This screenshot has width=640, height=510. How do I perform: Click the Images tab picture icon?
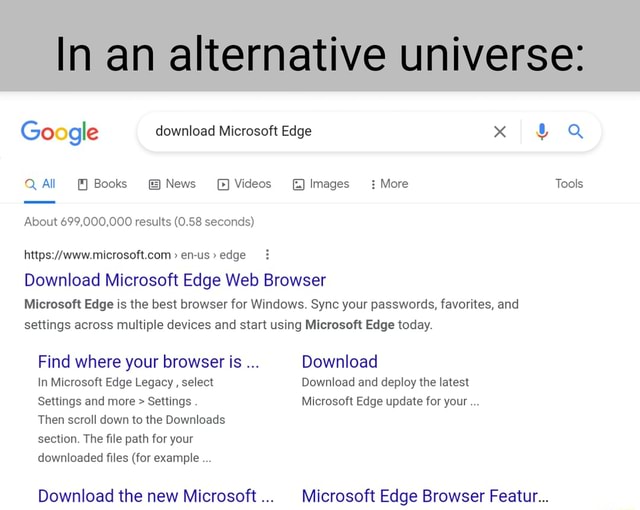(298, 184)
